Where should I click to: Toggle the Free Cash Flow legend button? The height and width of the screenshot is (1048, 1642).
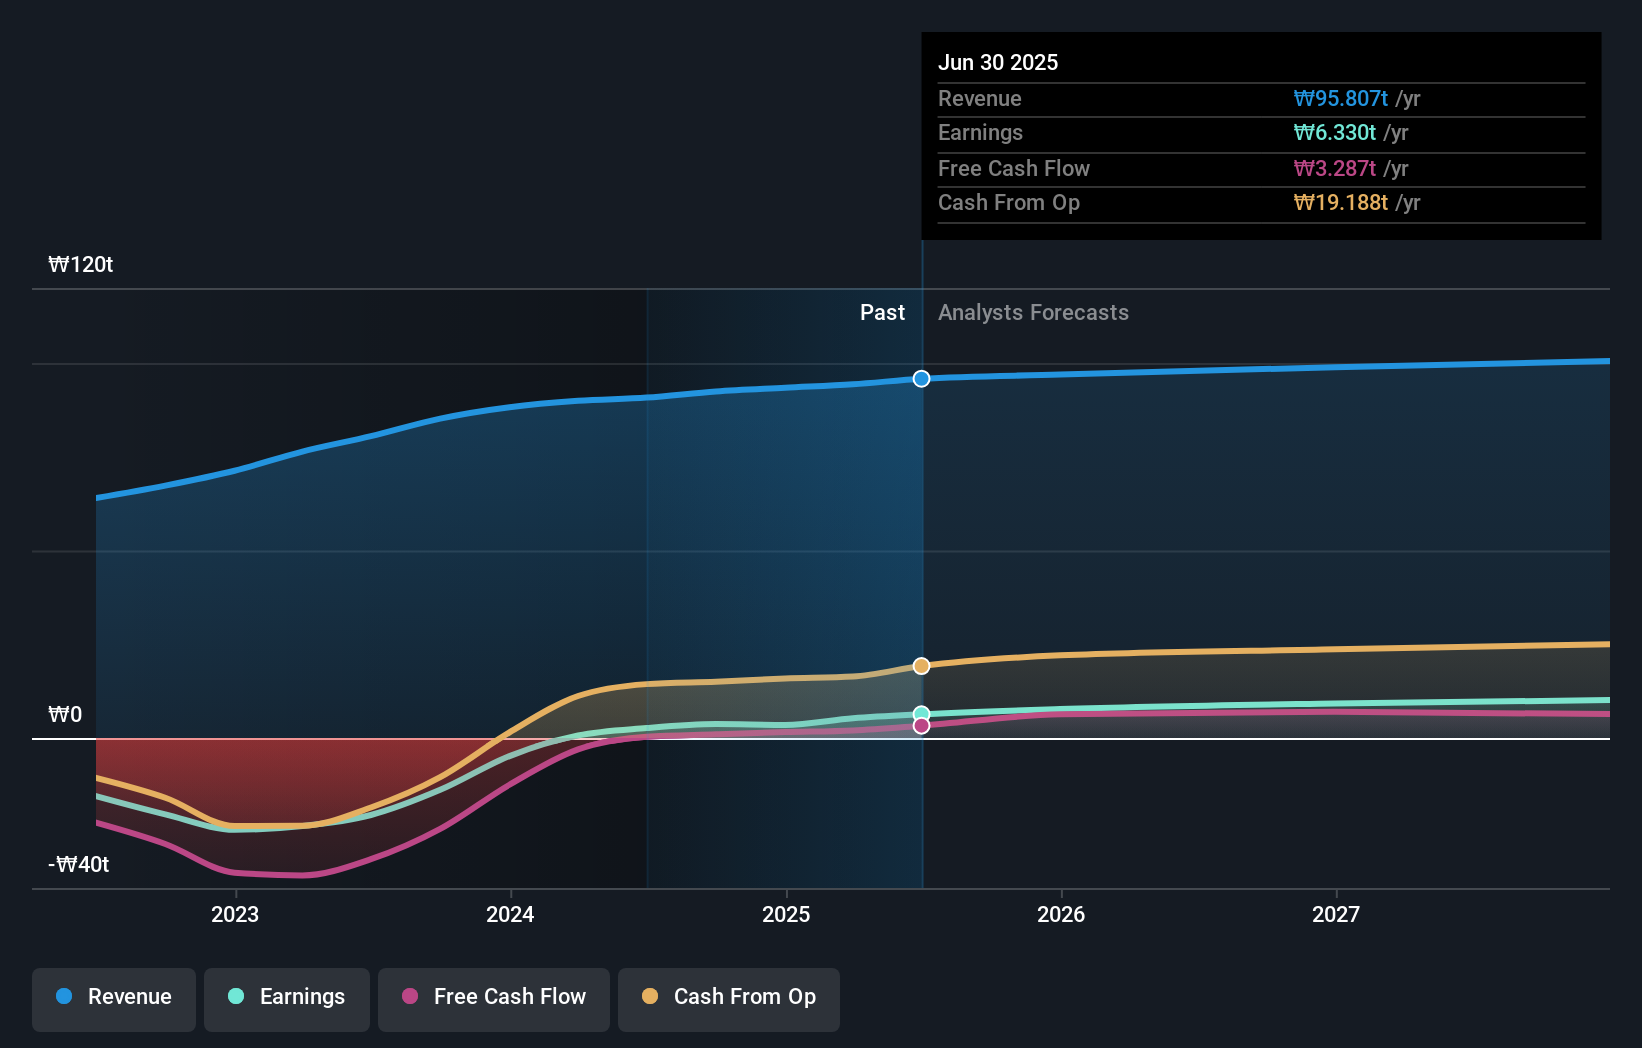(494, 999)
